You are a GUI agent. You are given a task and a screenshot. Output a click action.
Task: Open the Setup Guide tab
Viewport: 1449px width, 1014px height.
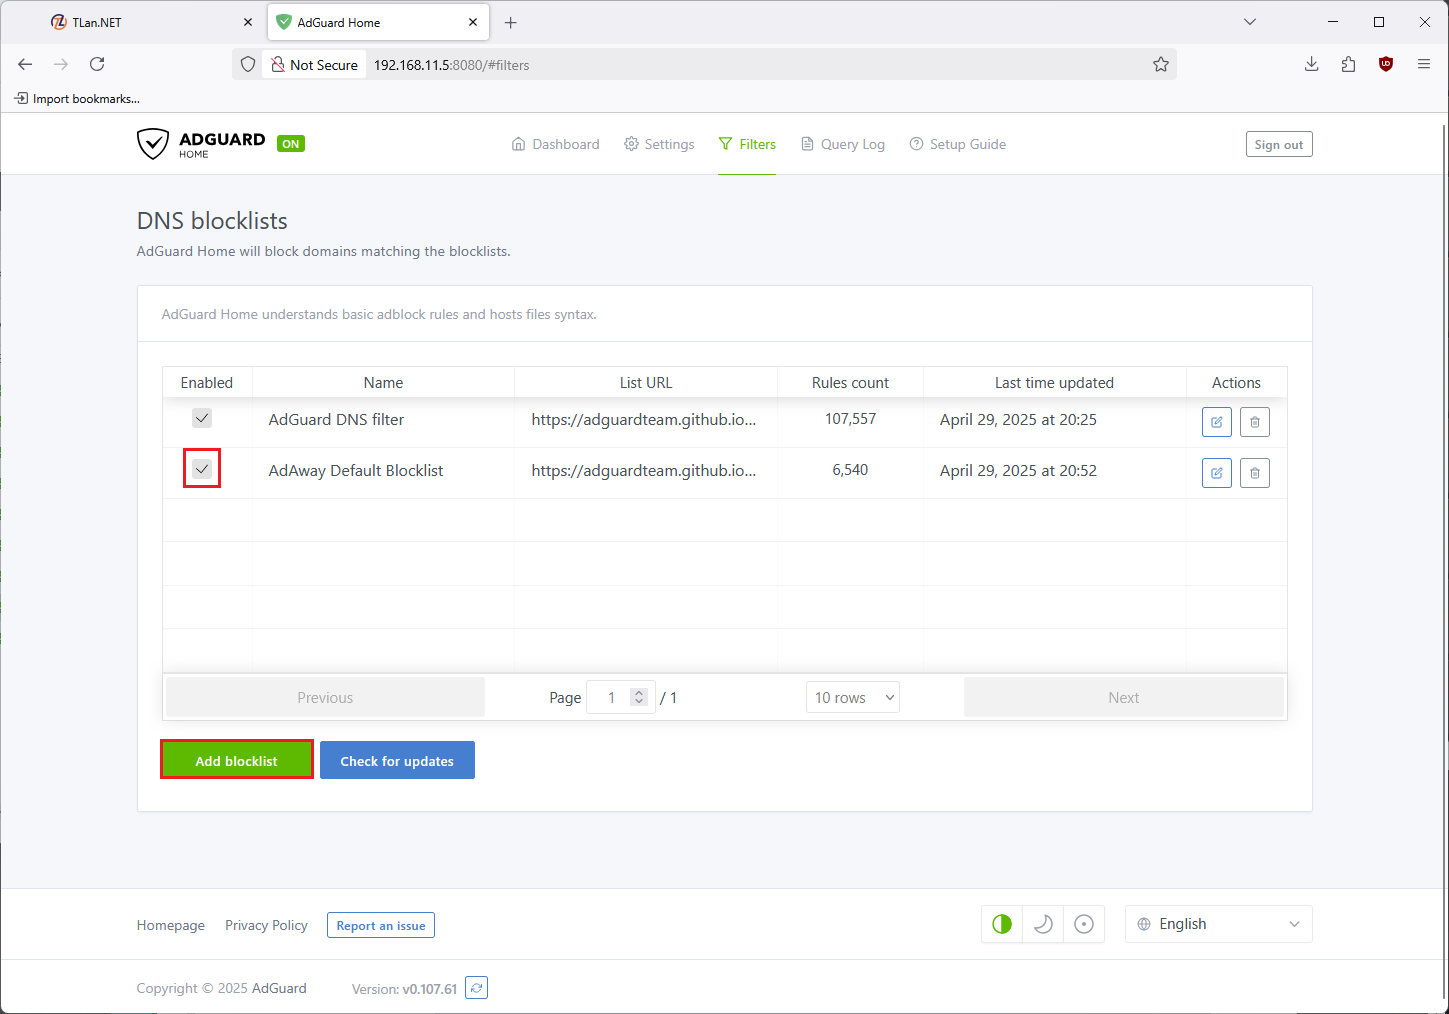point(958,144)
